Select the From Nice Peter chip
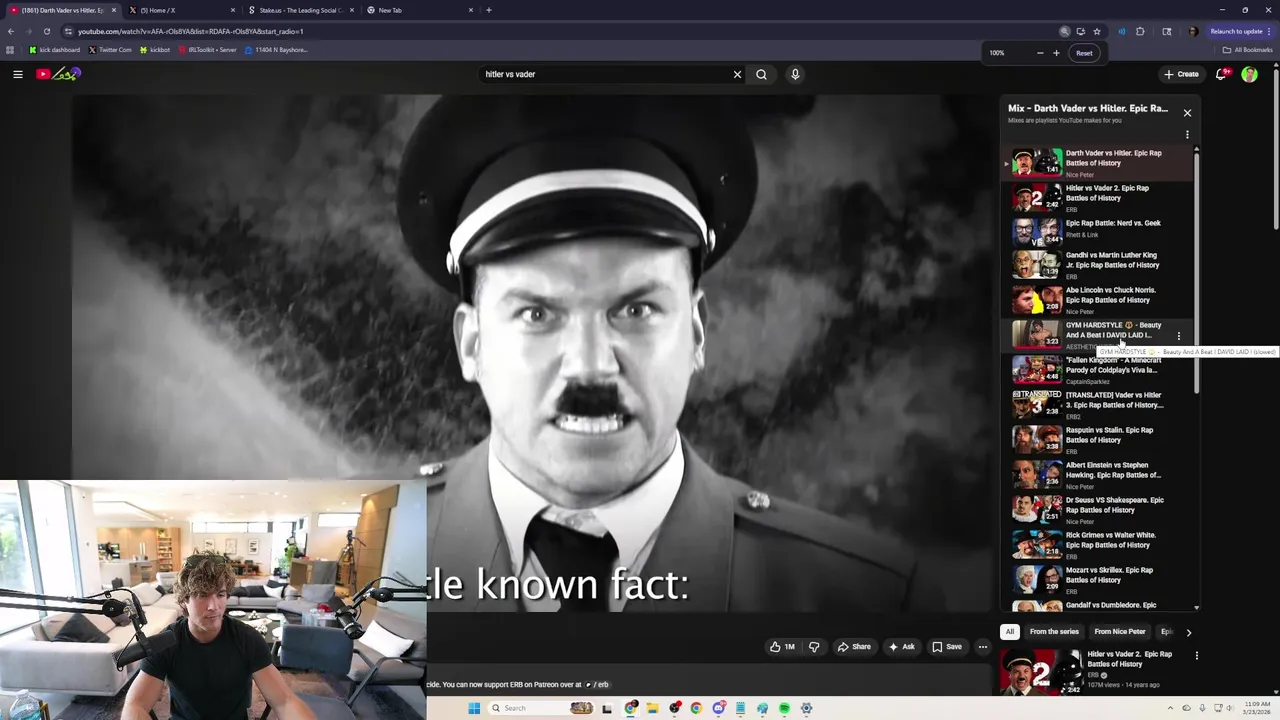Image resolution: width=1280 pixels, height=720 pixels. point(1120,632)
